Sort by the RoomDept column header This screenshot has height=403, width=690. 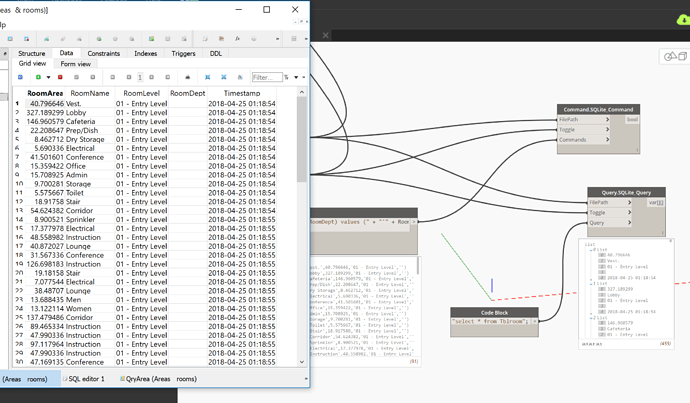(187, 93)
